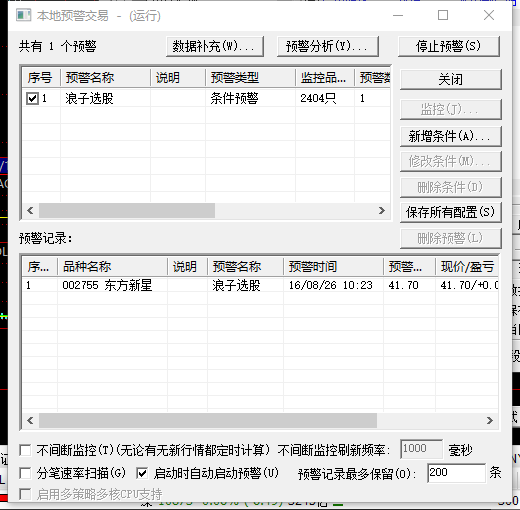Sort condition list by 序号 header
This screenshot has height=510, width=520.
click(41, 78)
